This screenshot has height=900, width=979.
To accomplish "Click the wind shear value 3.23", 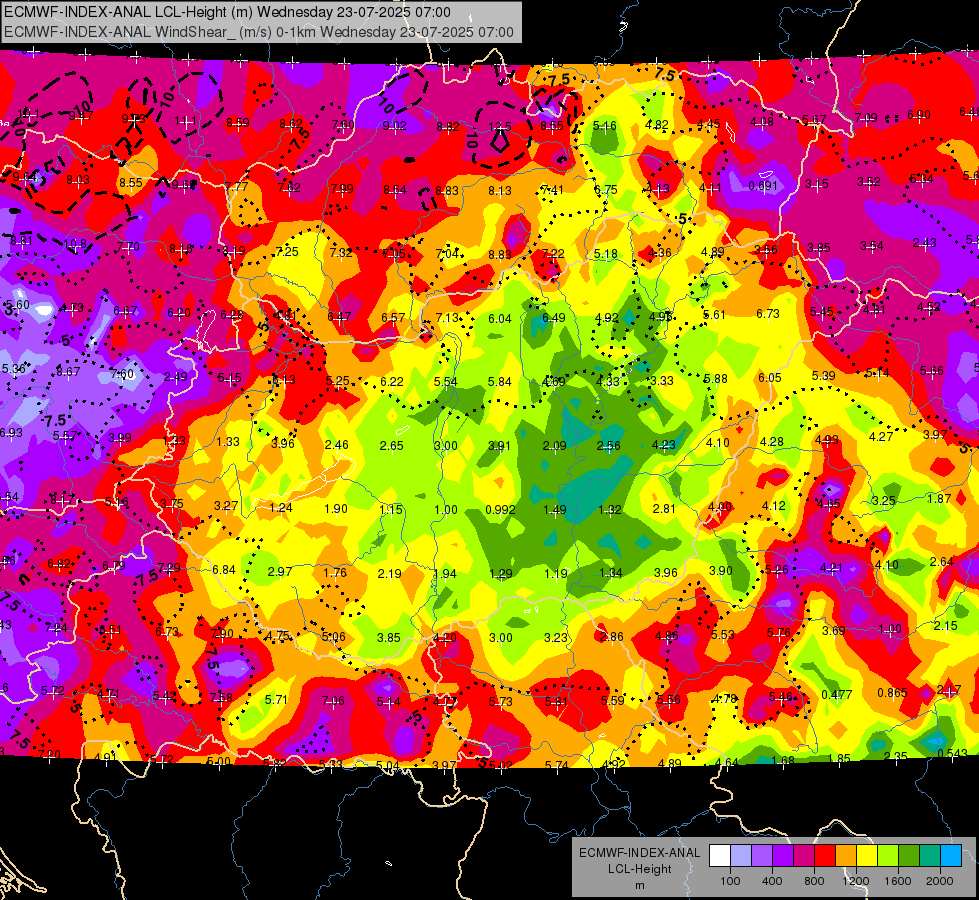I will point(556,638).
